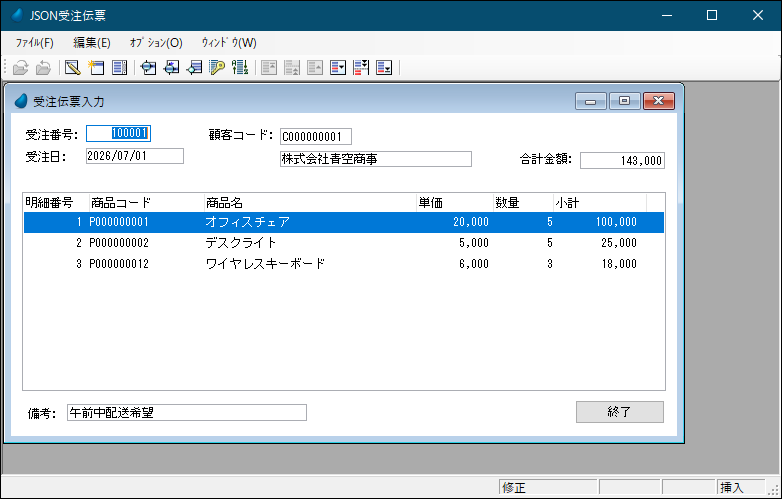Viewport: 782px width, 499px height.
Task: Minimize the 受注伝票入力 child window
Action: (591, 101)
